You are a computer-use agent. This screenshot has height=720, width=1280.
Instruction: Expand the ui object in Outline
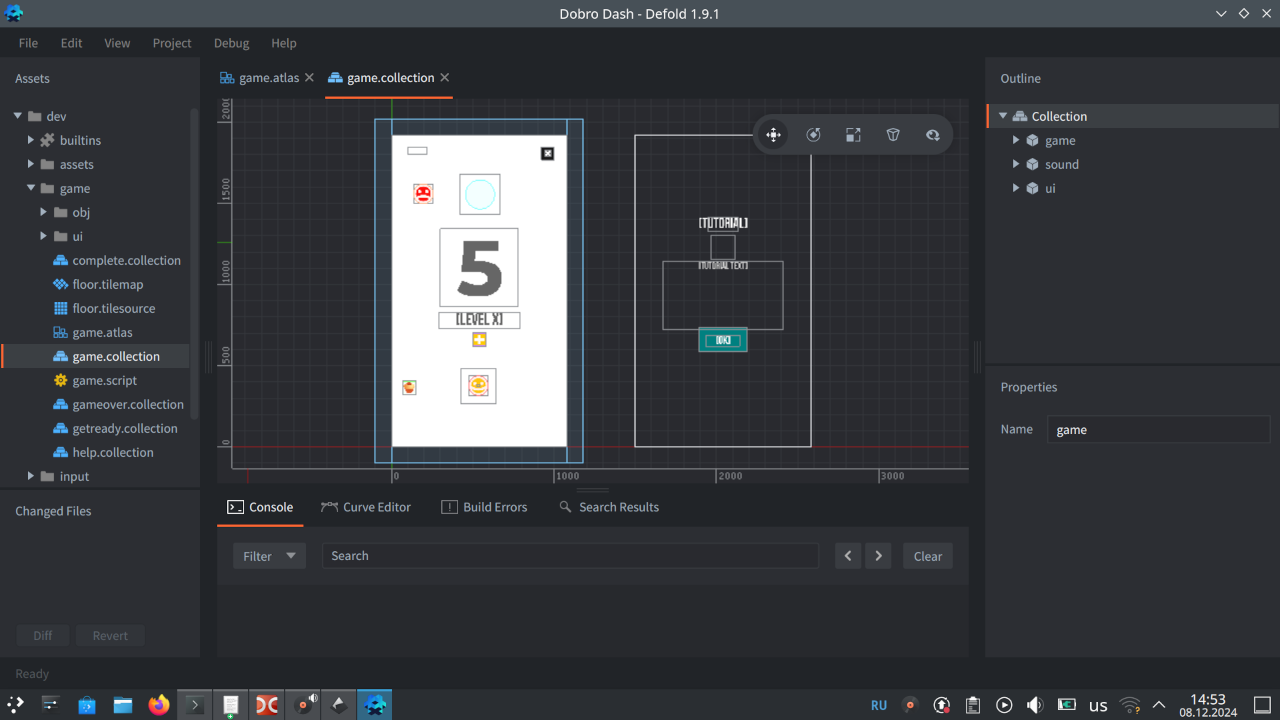[1016, 188]
